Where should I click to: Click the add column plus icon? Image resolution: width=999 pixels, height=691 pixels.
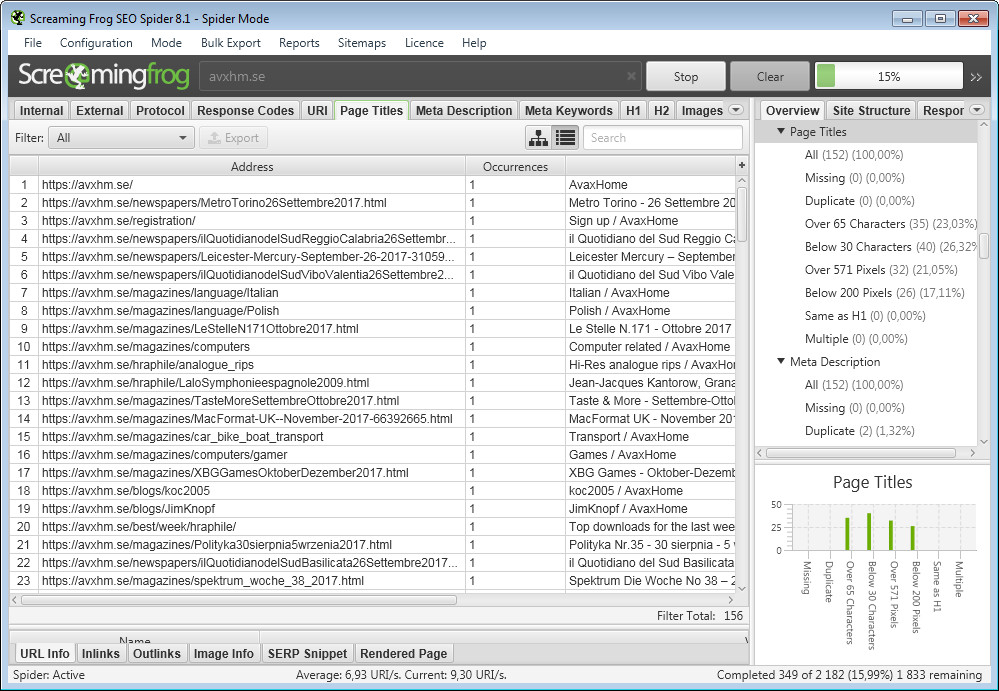(742, 166)
